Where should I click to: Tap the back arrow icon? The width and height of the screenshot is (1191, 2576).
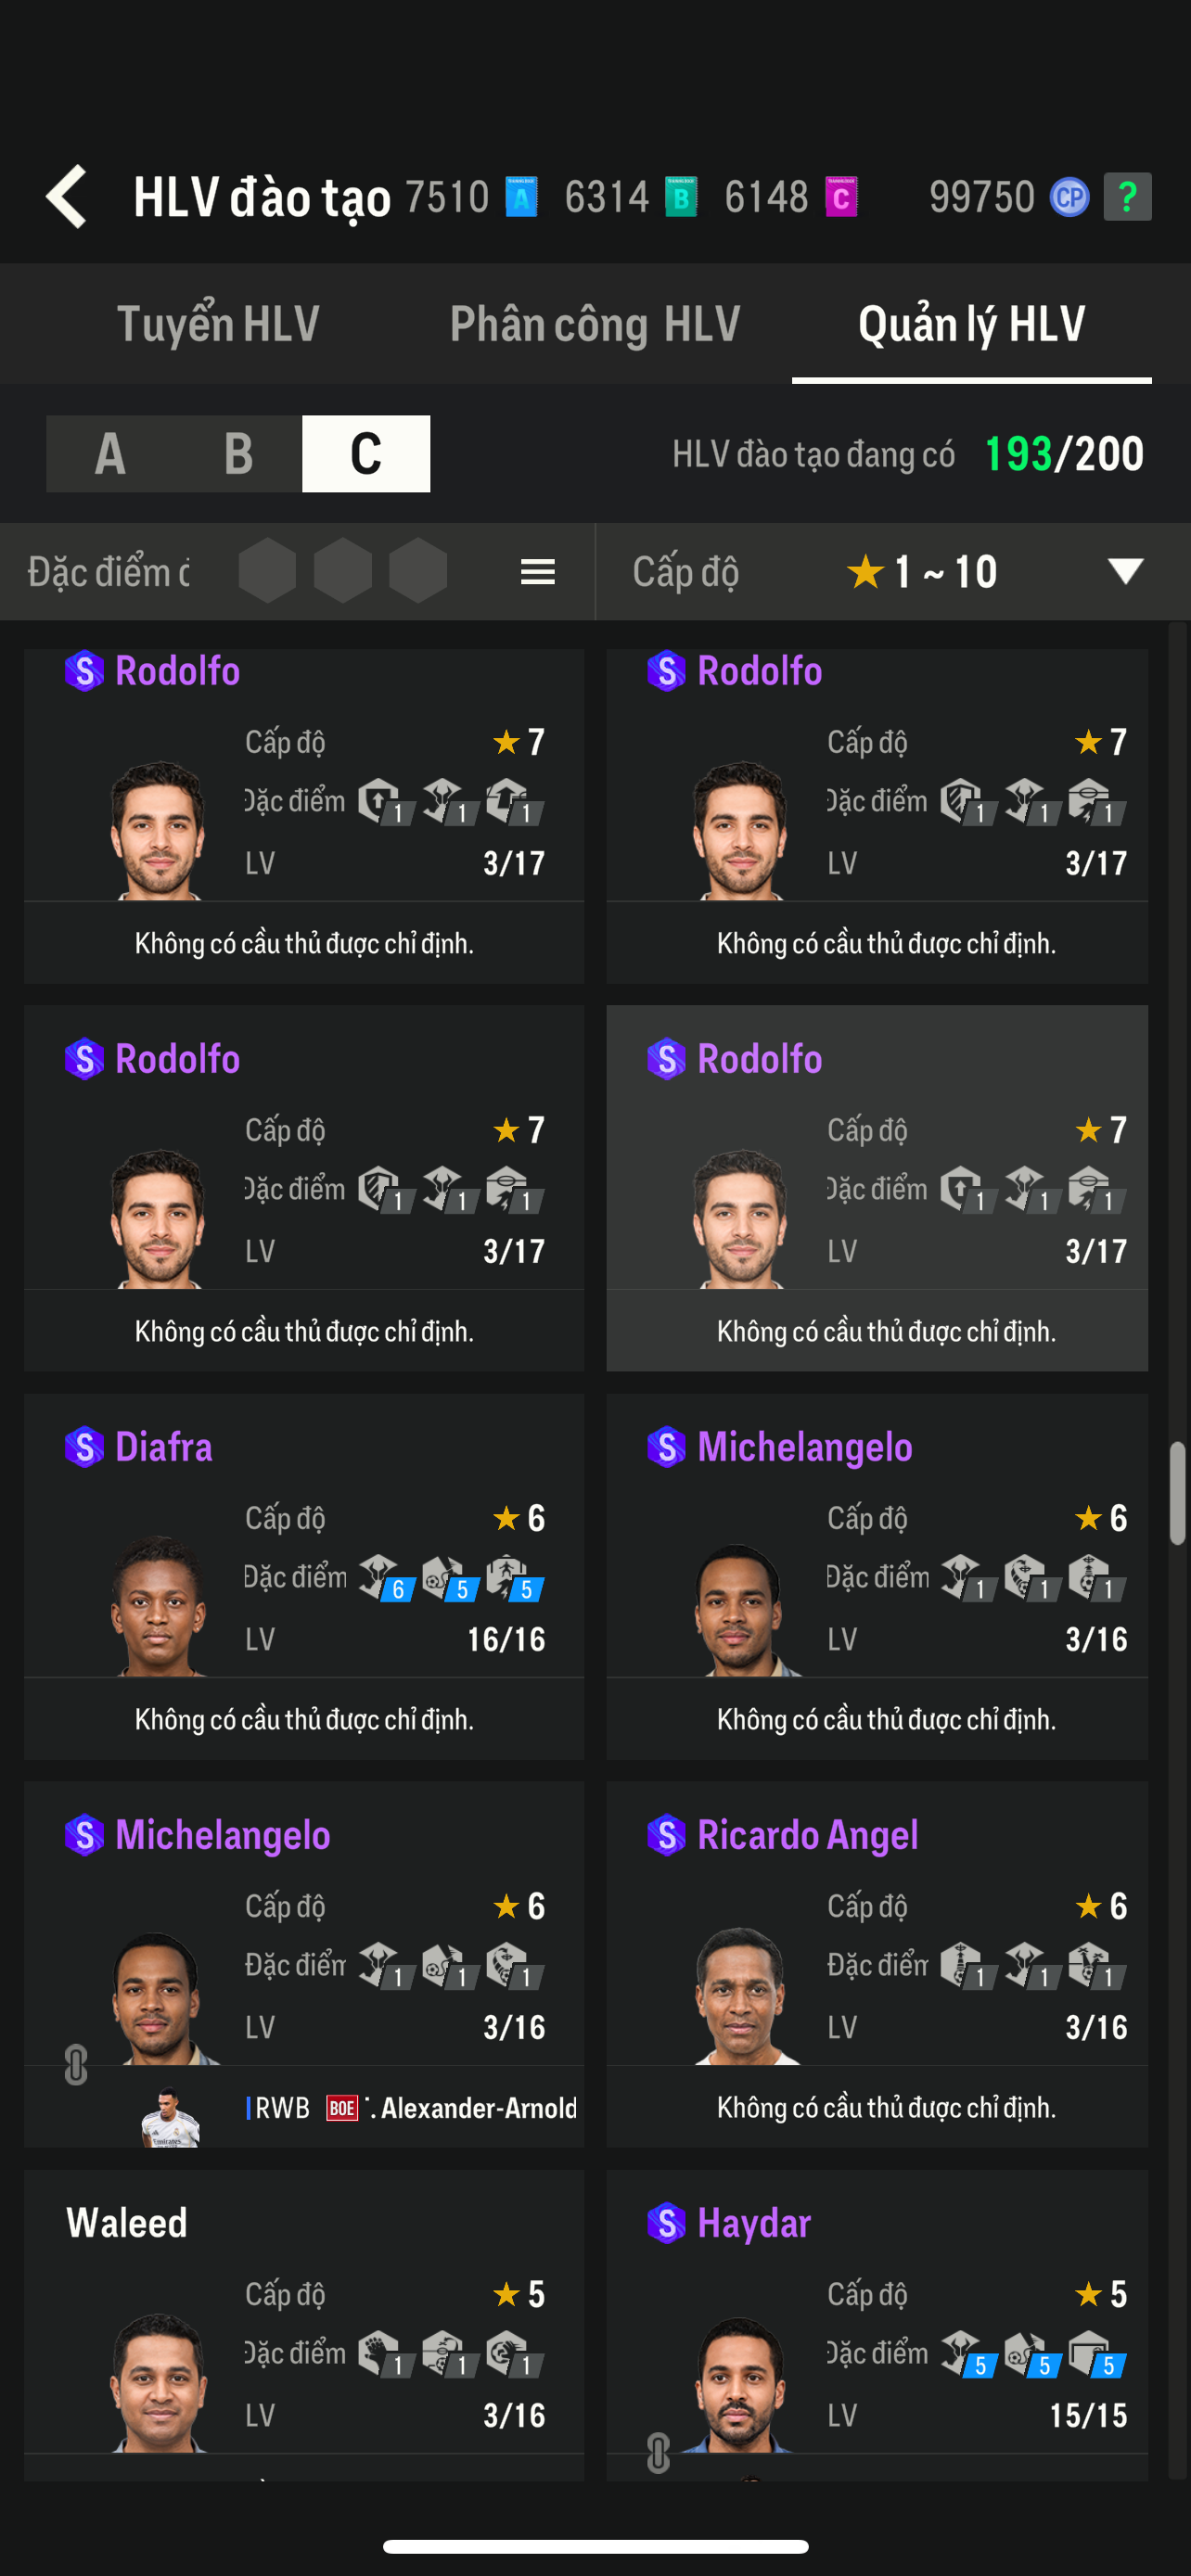[67, 196]
